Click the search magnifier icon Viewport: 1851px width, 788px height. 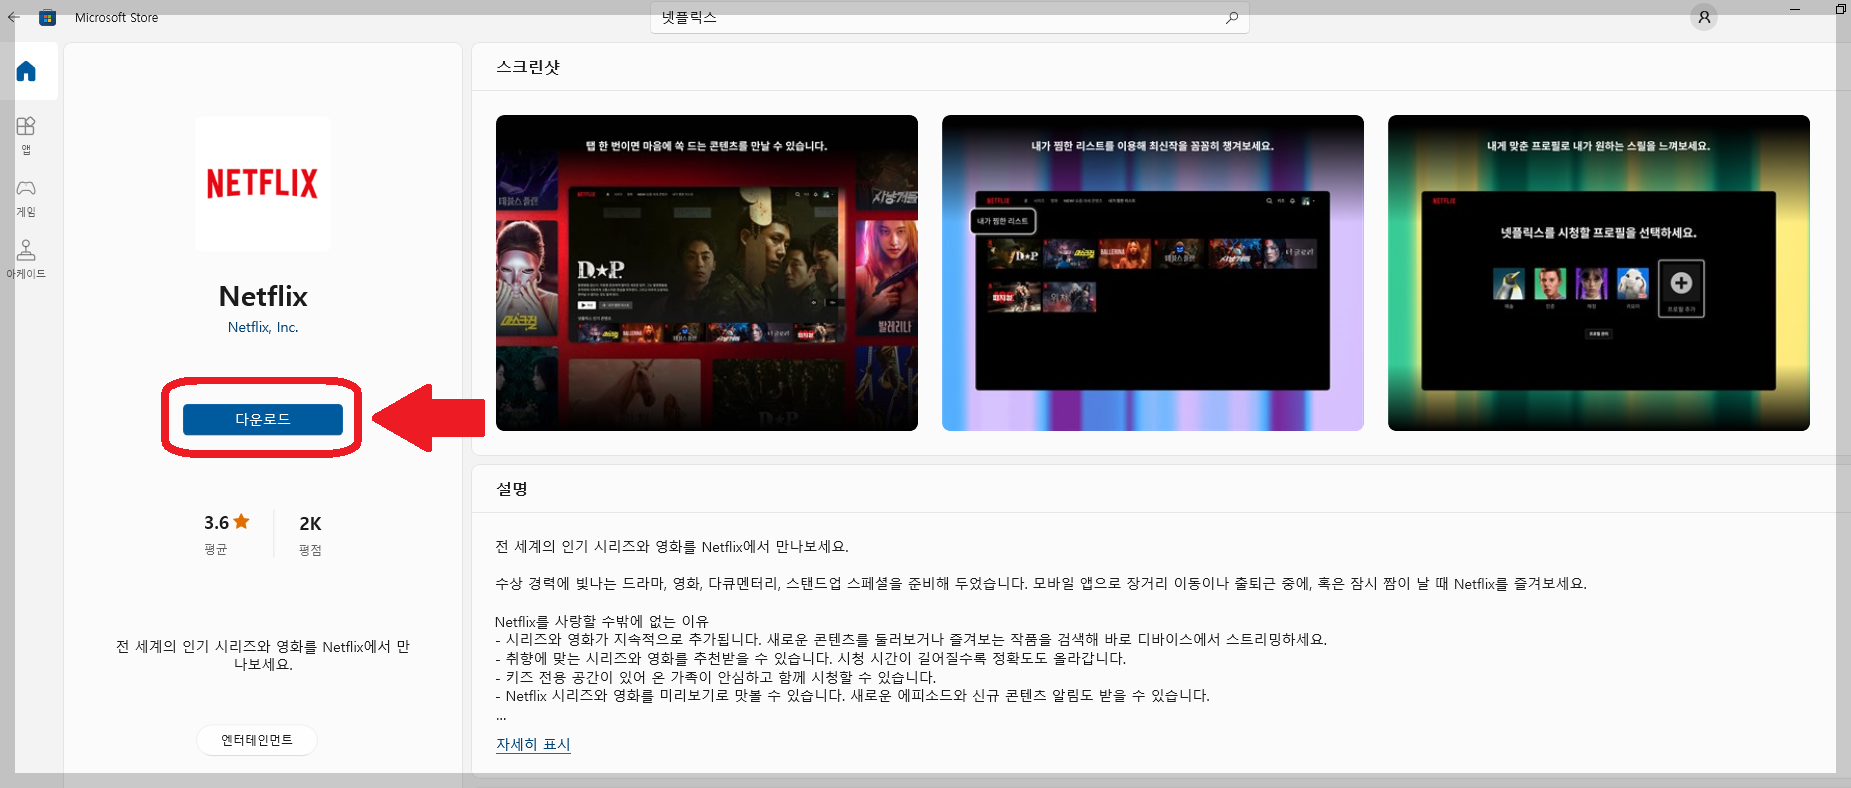[1232, 18]
